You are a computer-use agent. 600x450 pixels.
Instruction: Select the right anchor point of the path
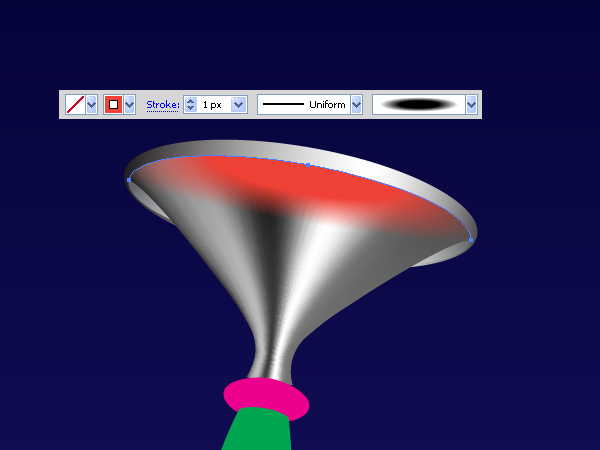(471, 240)
